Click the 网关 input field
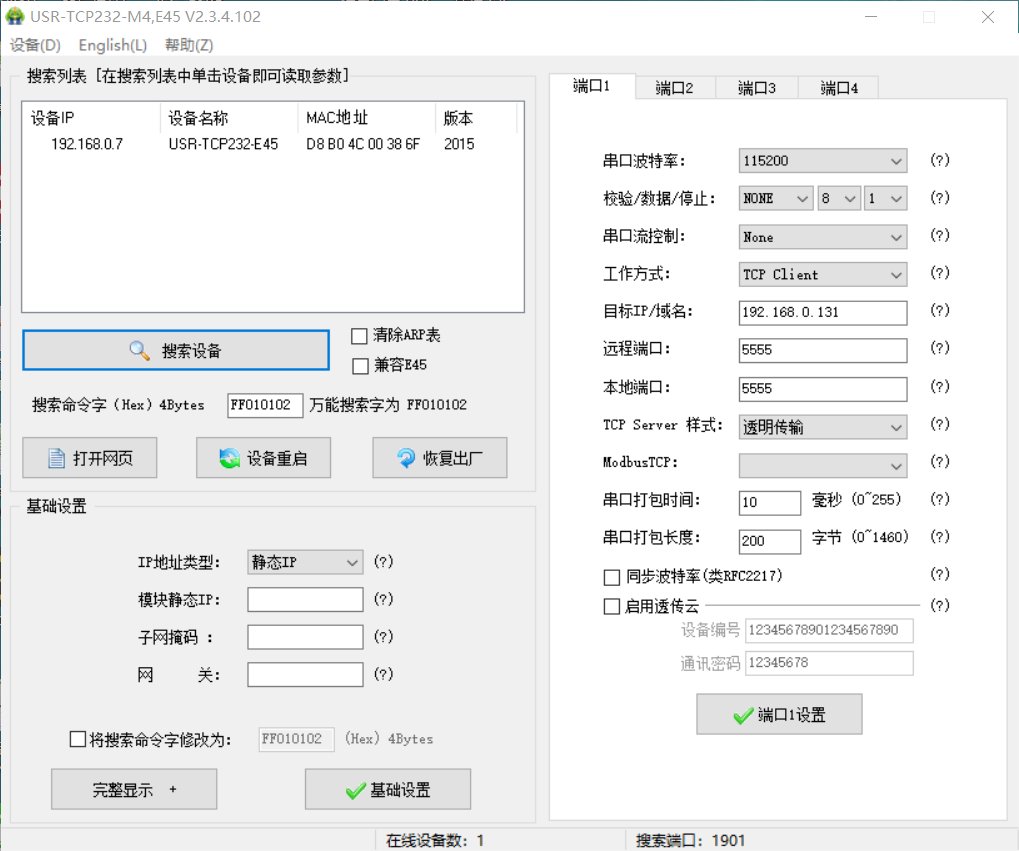This screenshot has height=851, width=1019. (x=305, y=675)
